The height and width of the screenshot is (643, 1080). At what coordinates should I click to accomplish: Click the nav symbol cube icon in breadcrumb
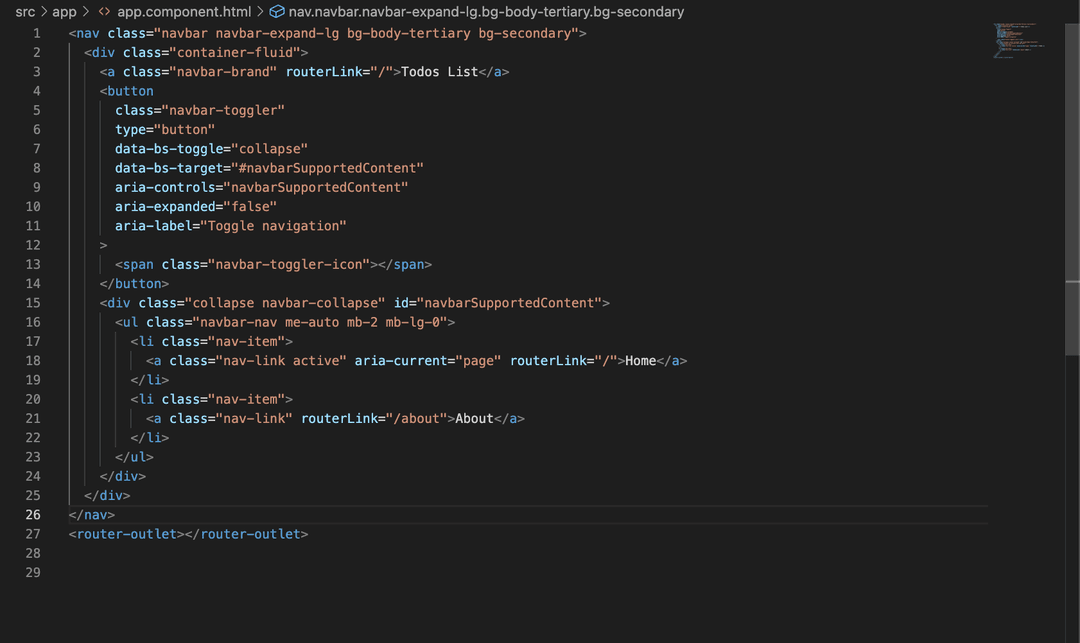[x=277, y=12]
